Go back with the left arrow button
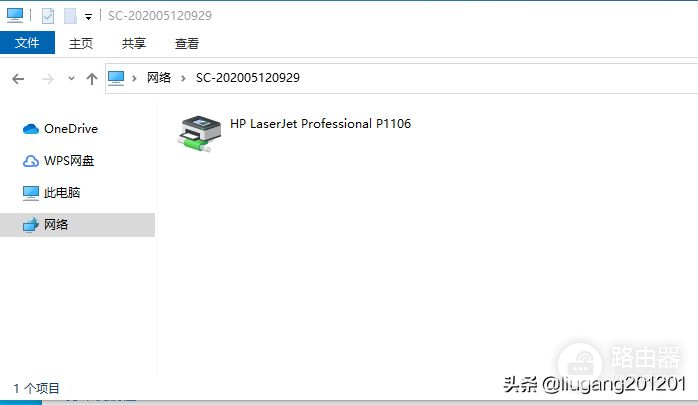This screenshot has height=405, width=698. [18, 79]
